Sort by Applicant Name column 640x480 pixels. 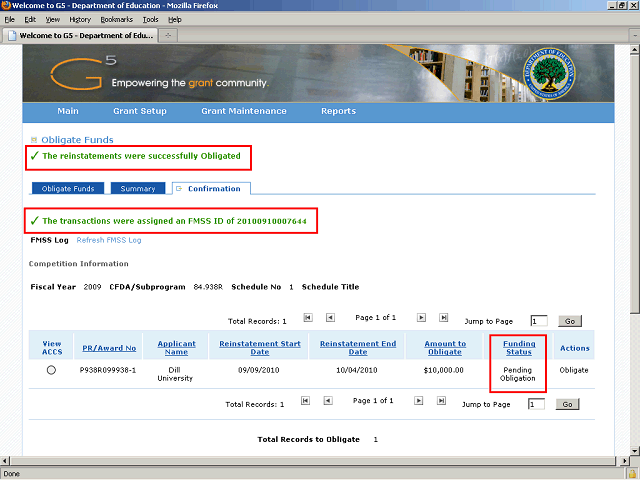coord(176,348)
